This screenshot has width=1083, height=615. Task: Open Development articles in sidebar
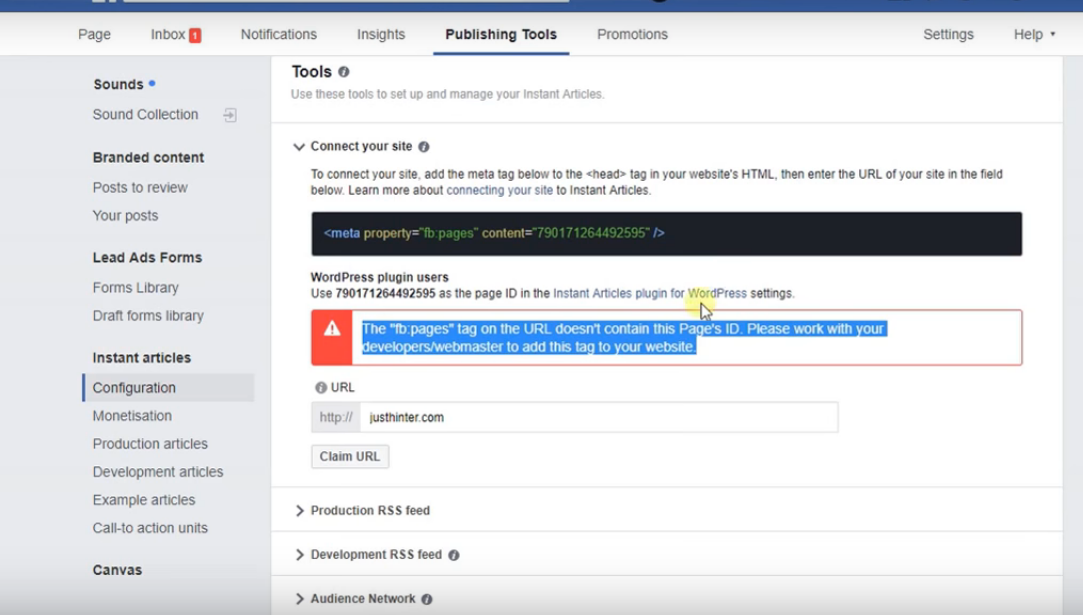157,472
